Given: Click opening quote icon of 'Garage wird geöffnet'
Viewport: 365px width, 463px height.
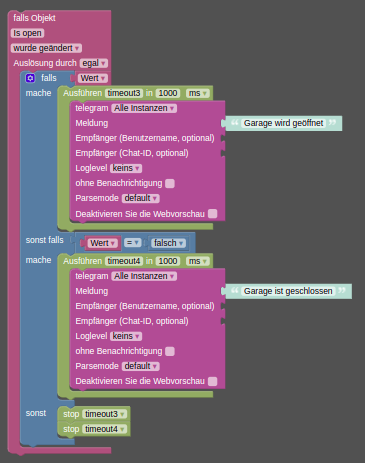Looking at the screenshot, I should 235,123.
